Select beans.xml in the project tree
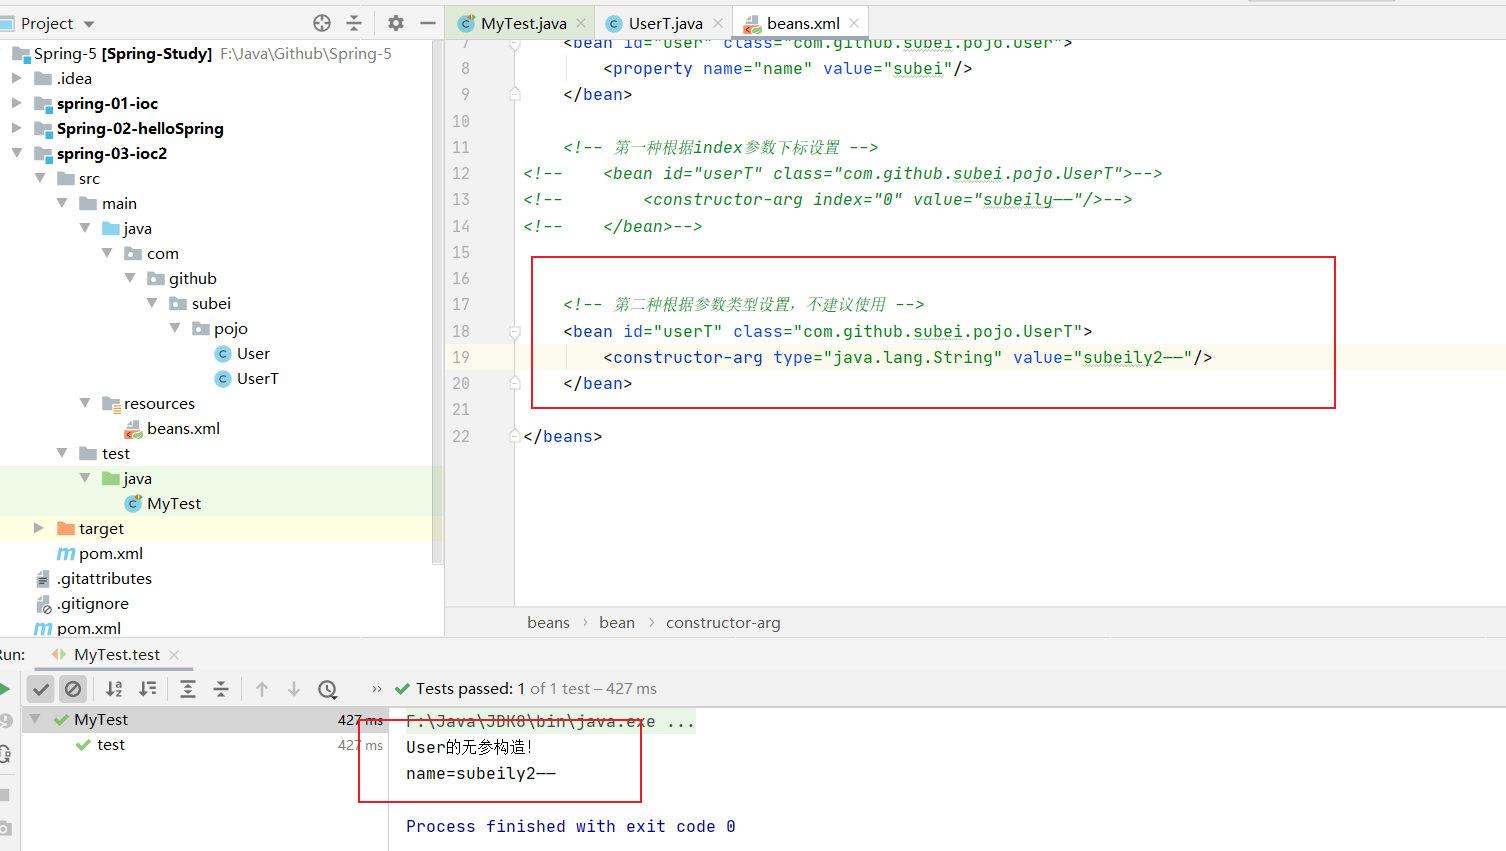1506x851 pixels. pos(183,428)
